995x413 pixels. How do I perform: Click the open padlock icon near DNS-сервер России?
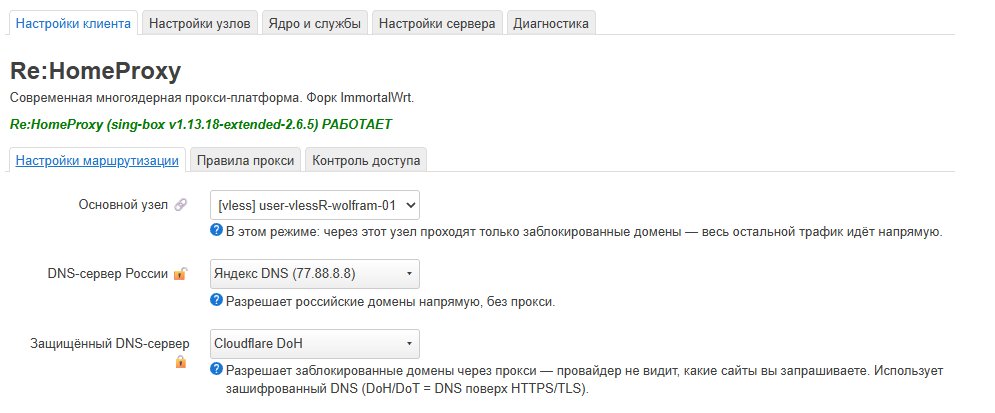[181, 274]
